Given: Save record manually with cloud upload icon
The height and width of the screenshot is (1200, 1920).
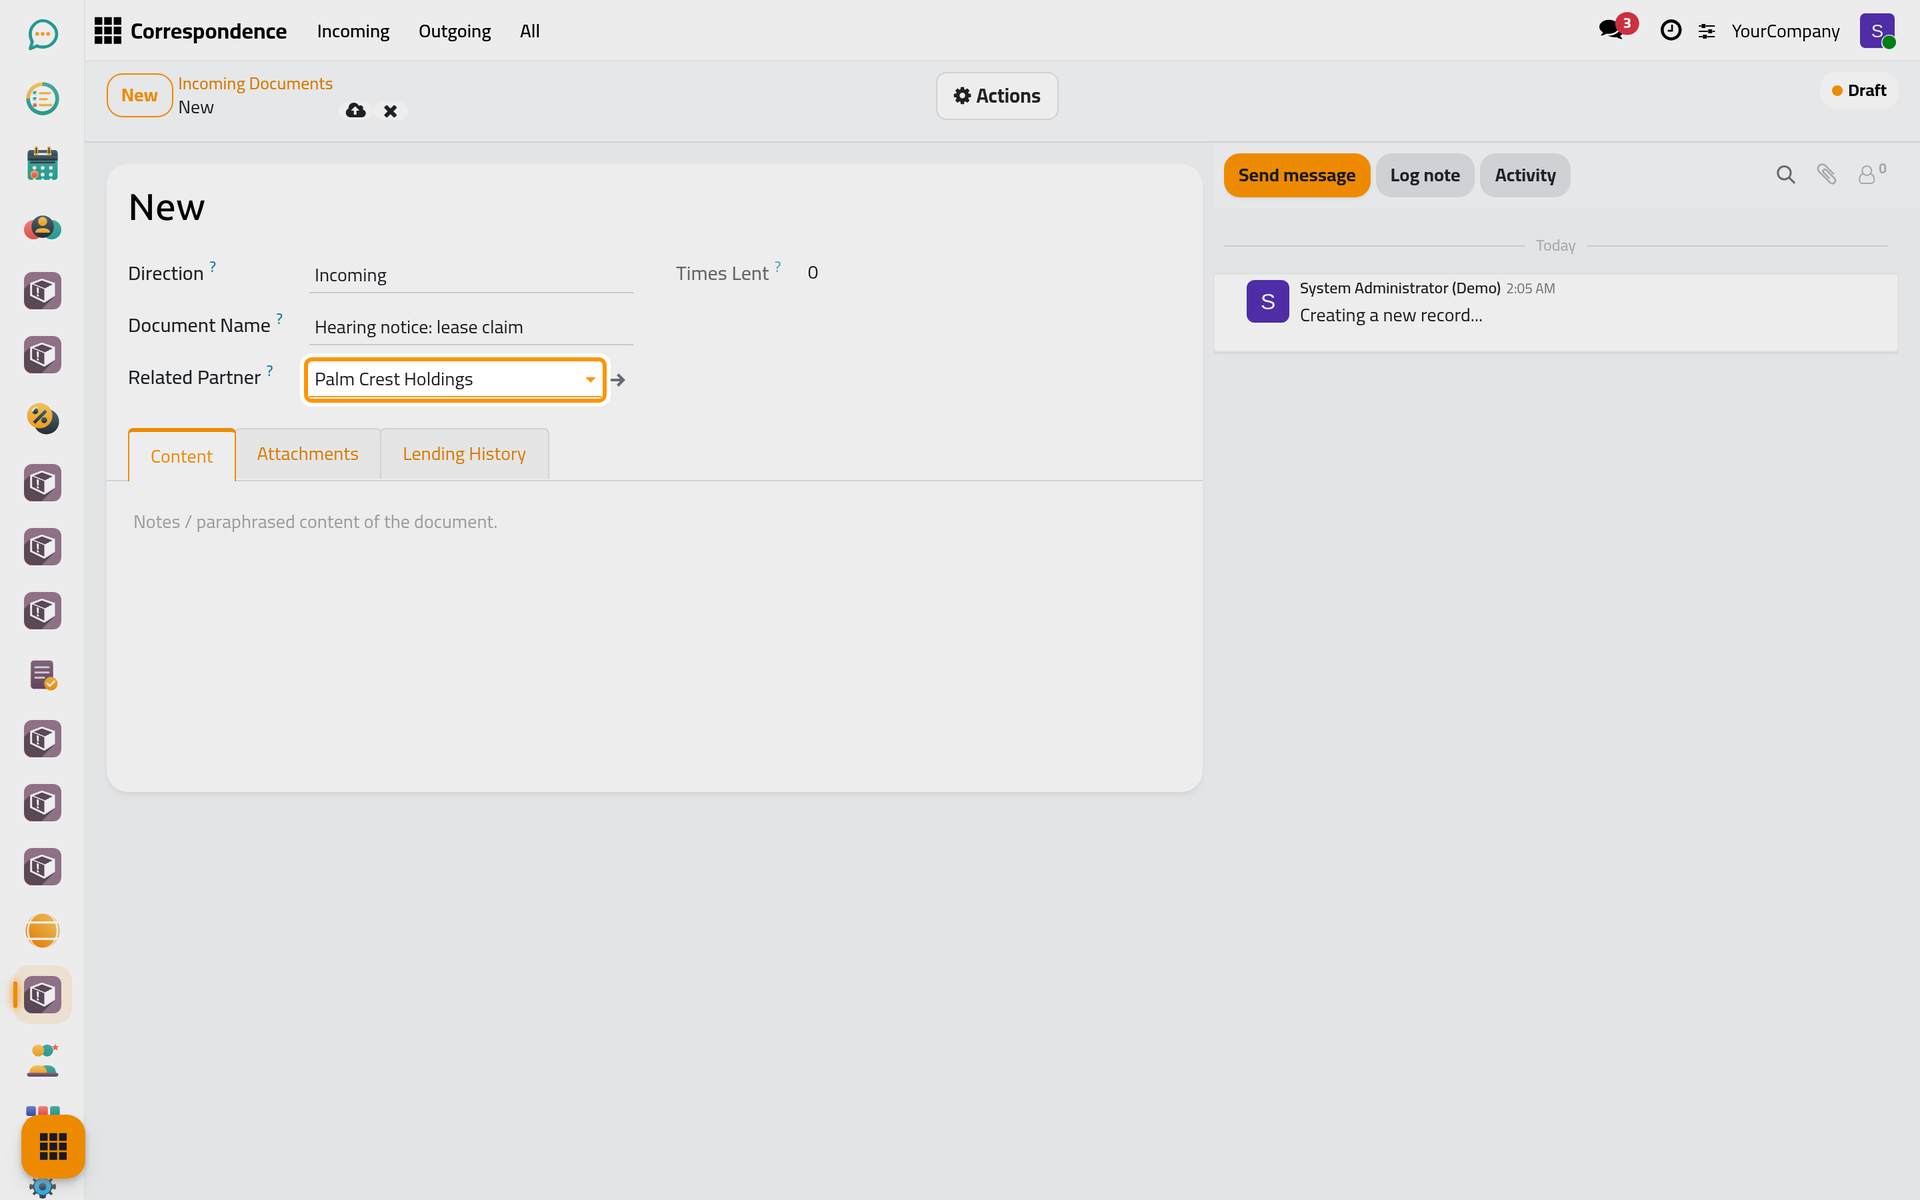Looking at the screenshot, I should click(x=355, y=111).
